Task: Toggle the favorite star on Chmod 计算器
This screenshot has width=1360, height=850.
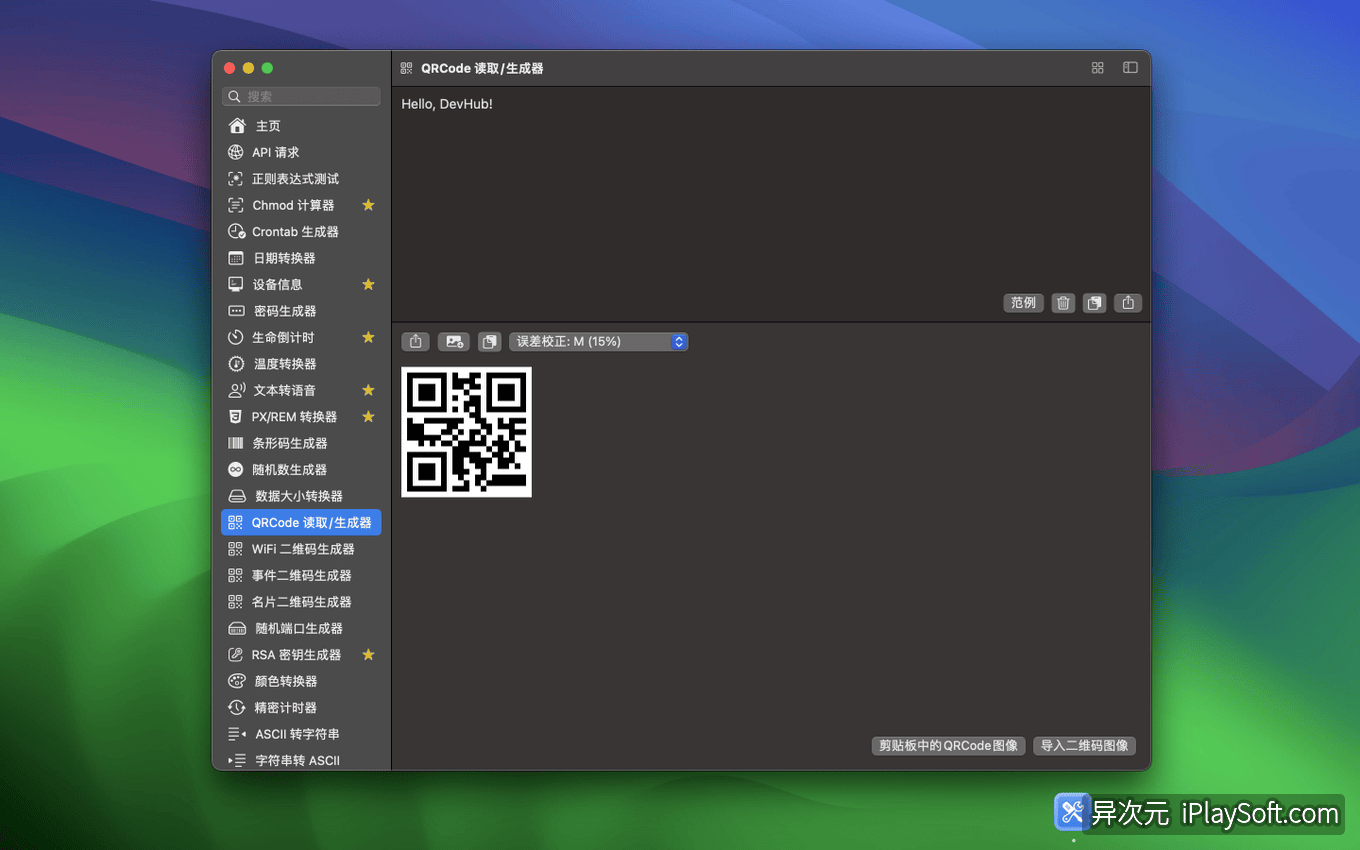Action: (x=368, y=204)
